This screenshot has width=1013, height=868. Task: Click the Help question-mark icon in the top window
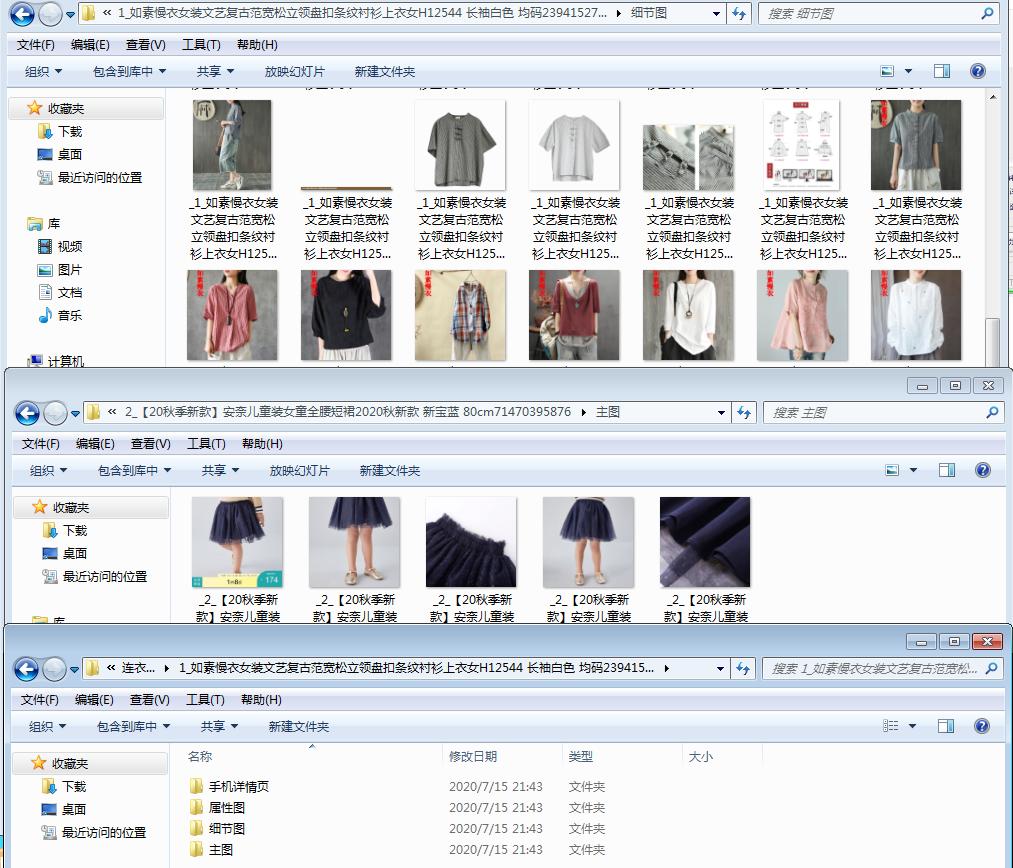click(977, 70)
